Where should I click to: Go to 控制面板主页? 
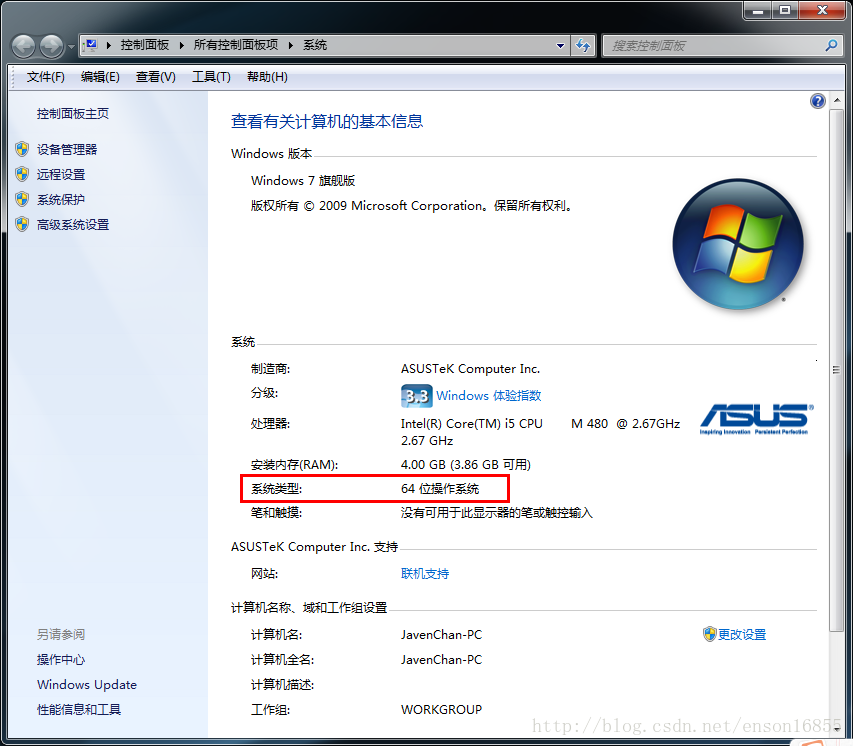pyautogui.click(x=73, y=113)
